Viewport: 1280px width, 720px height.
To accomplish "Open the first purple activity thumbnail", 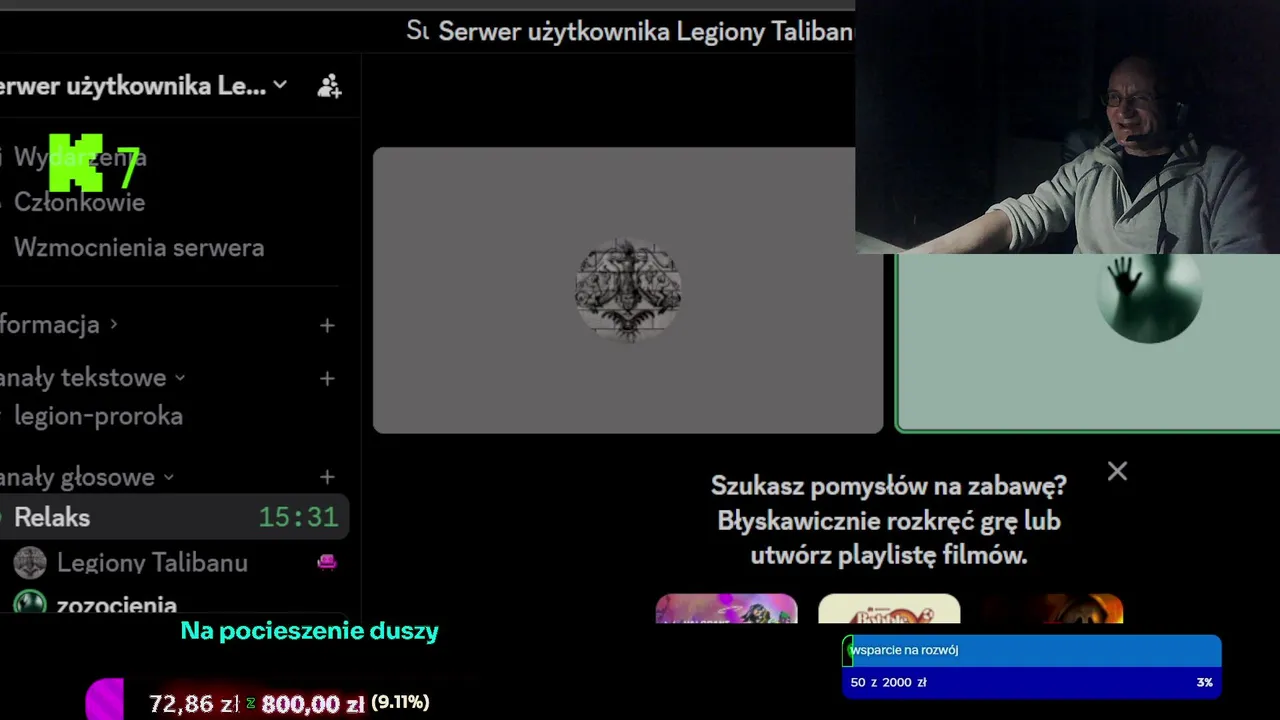I will point(726,608).
